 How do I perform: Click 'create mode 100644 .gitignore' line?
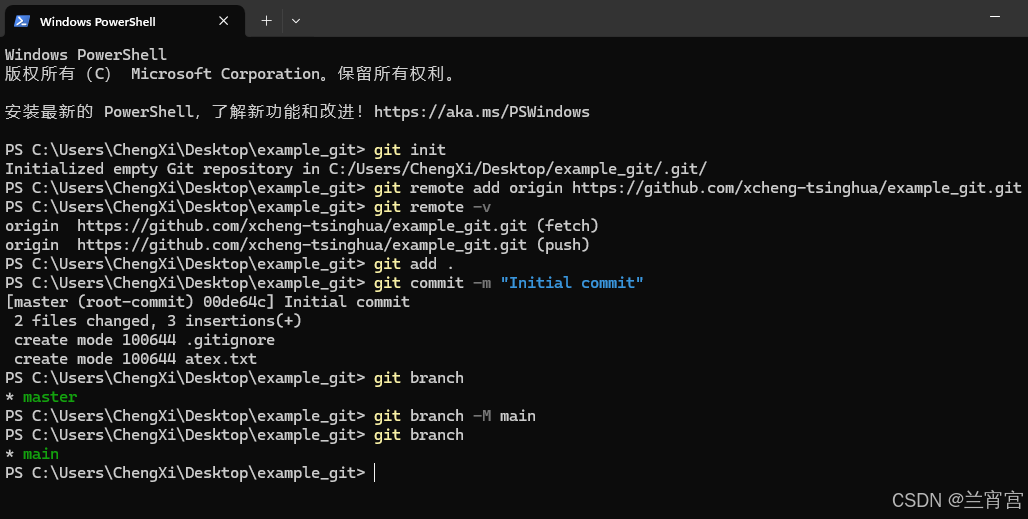pyautogui.click(x=144, y=340)
